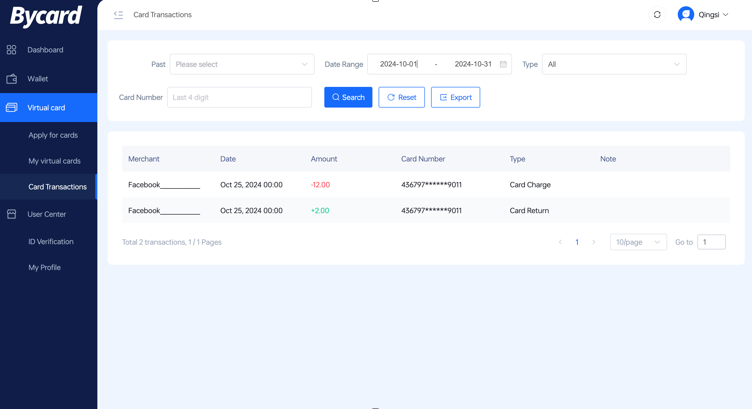Click the refresh icon in the top bar
This screenshot has width=752, height=409.
657,15
